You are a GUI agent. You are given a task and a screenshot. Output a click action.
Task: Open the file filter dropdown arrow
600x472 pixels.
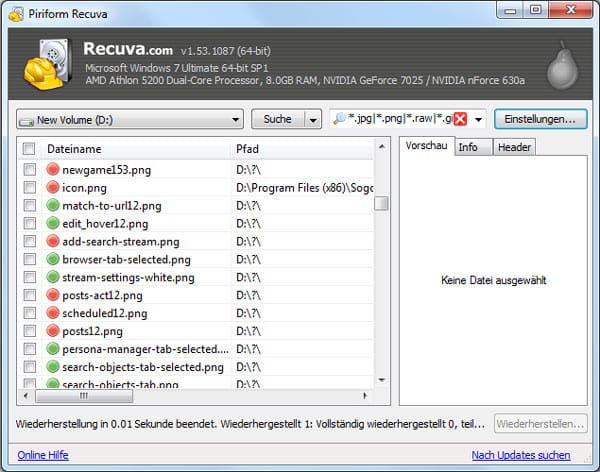(479, 119)
